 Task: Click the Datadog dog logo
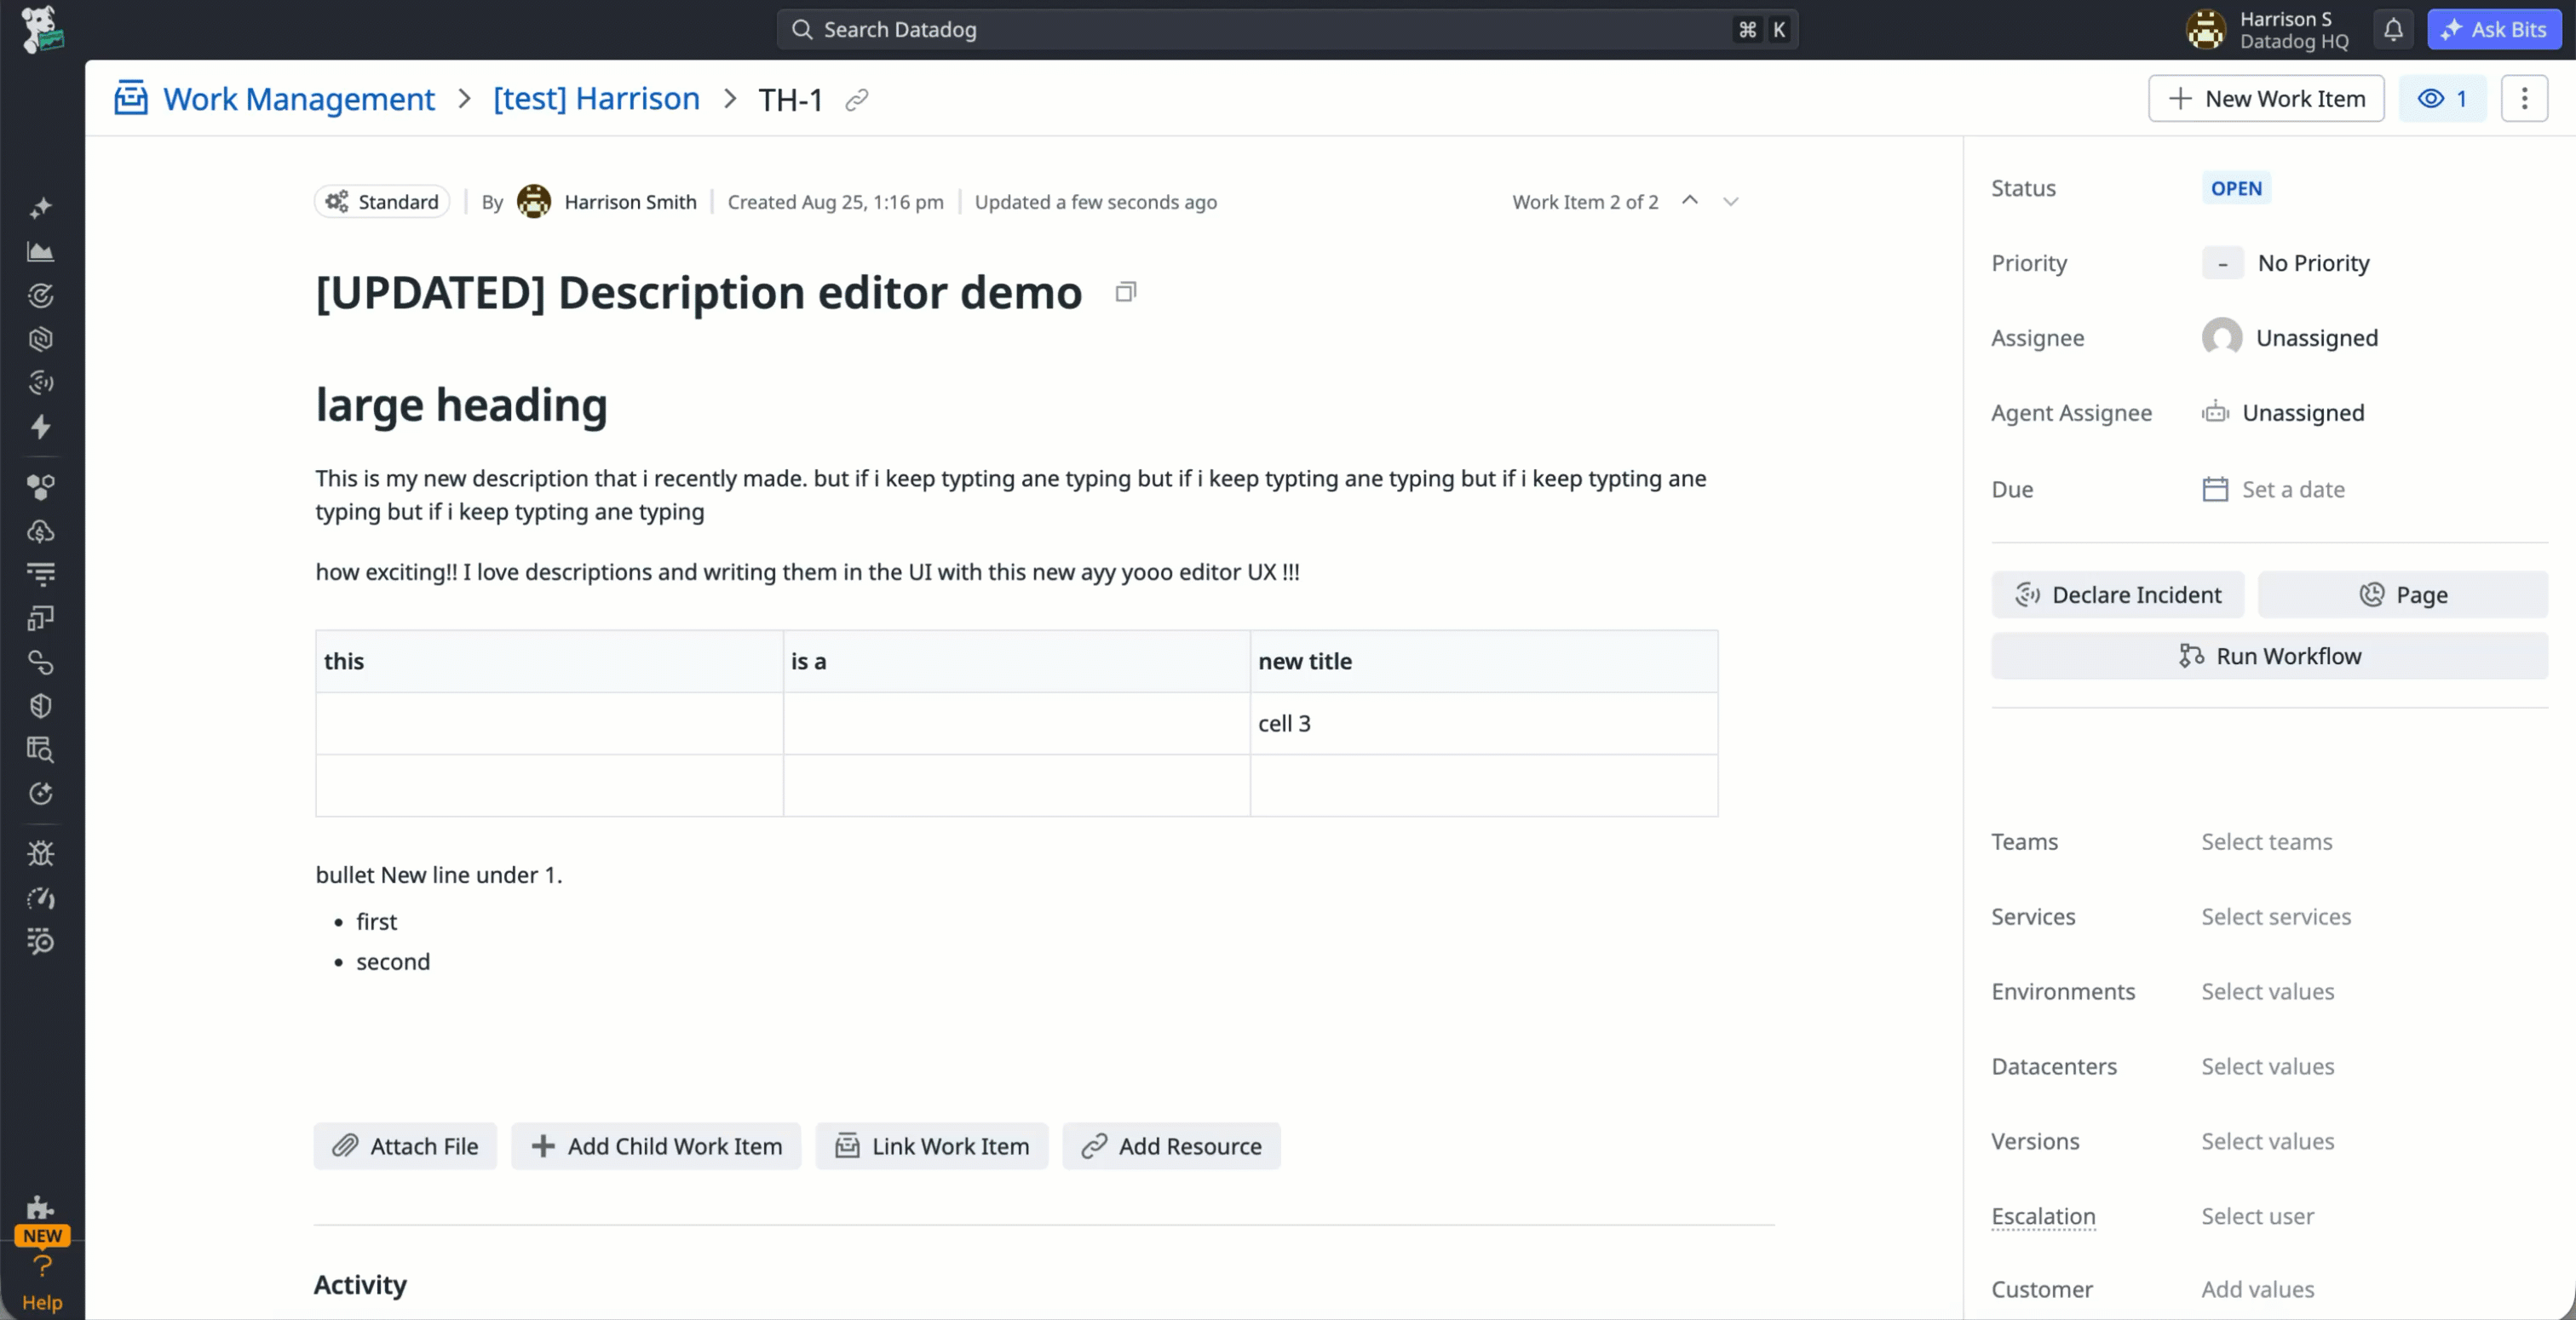41,29
